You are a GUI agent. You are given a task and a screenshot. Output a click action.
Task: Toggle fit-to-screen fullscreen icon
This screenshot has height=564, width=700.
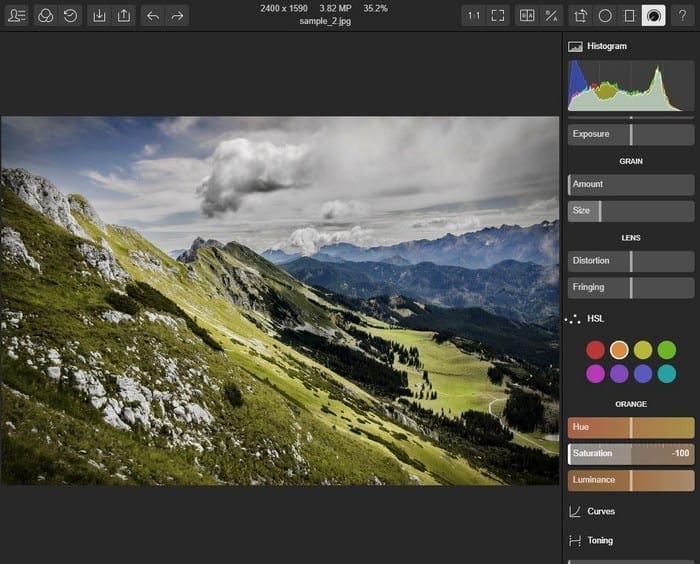point(498,16)
